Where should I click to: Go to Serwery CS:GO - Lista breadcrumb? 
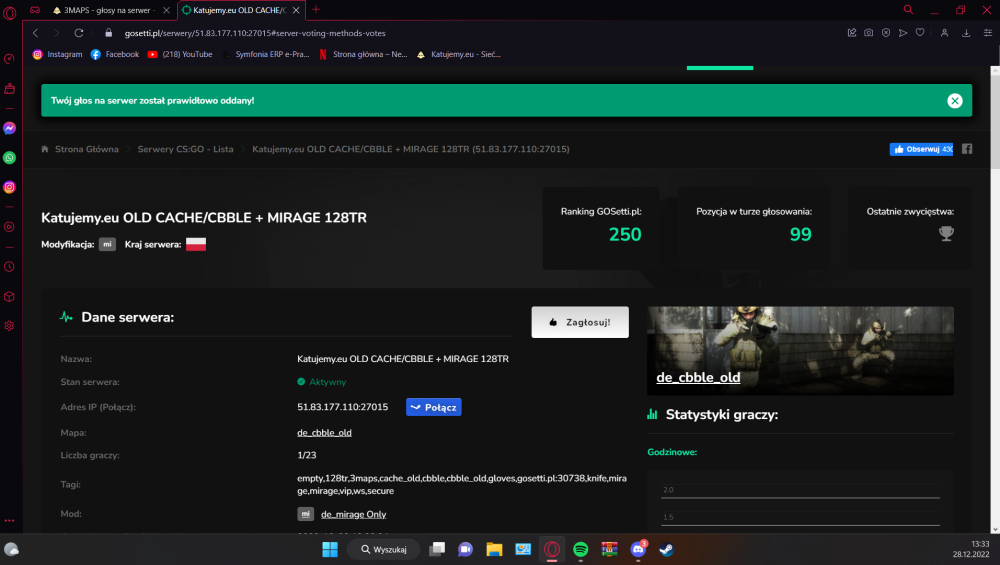point(186,149)
